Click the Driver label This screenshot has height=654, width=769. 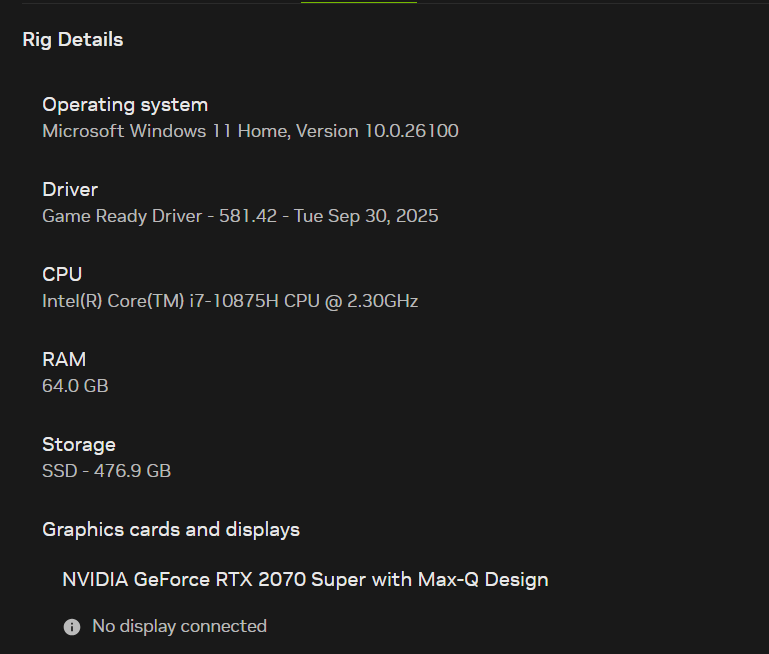pos(70,190)
